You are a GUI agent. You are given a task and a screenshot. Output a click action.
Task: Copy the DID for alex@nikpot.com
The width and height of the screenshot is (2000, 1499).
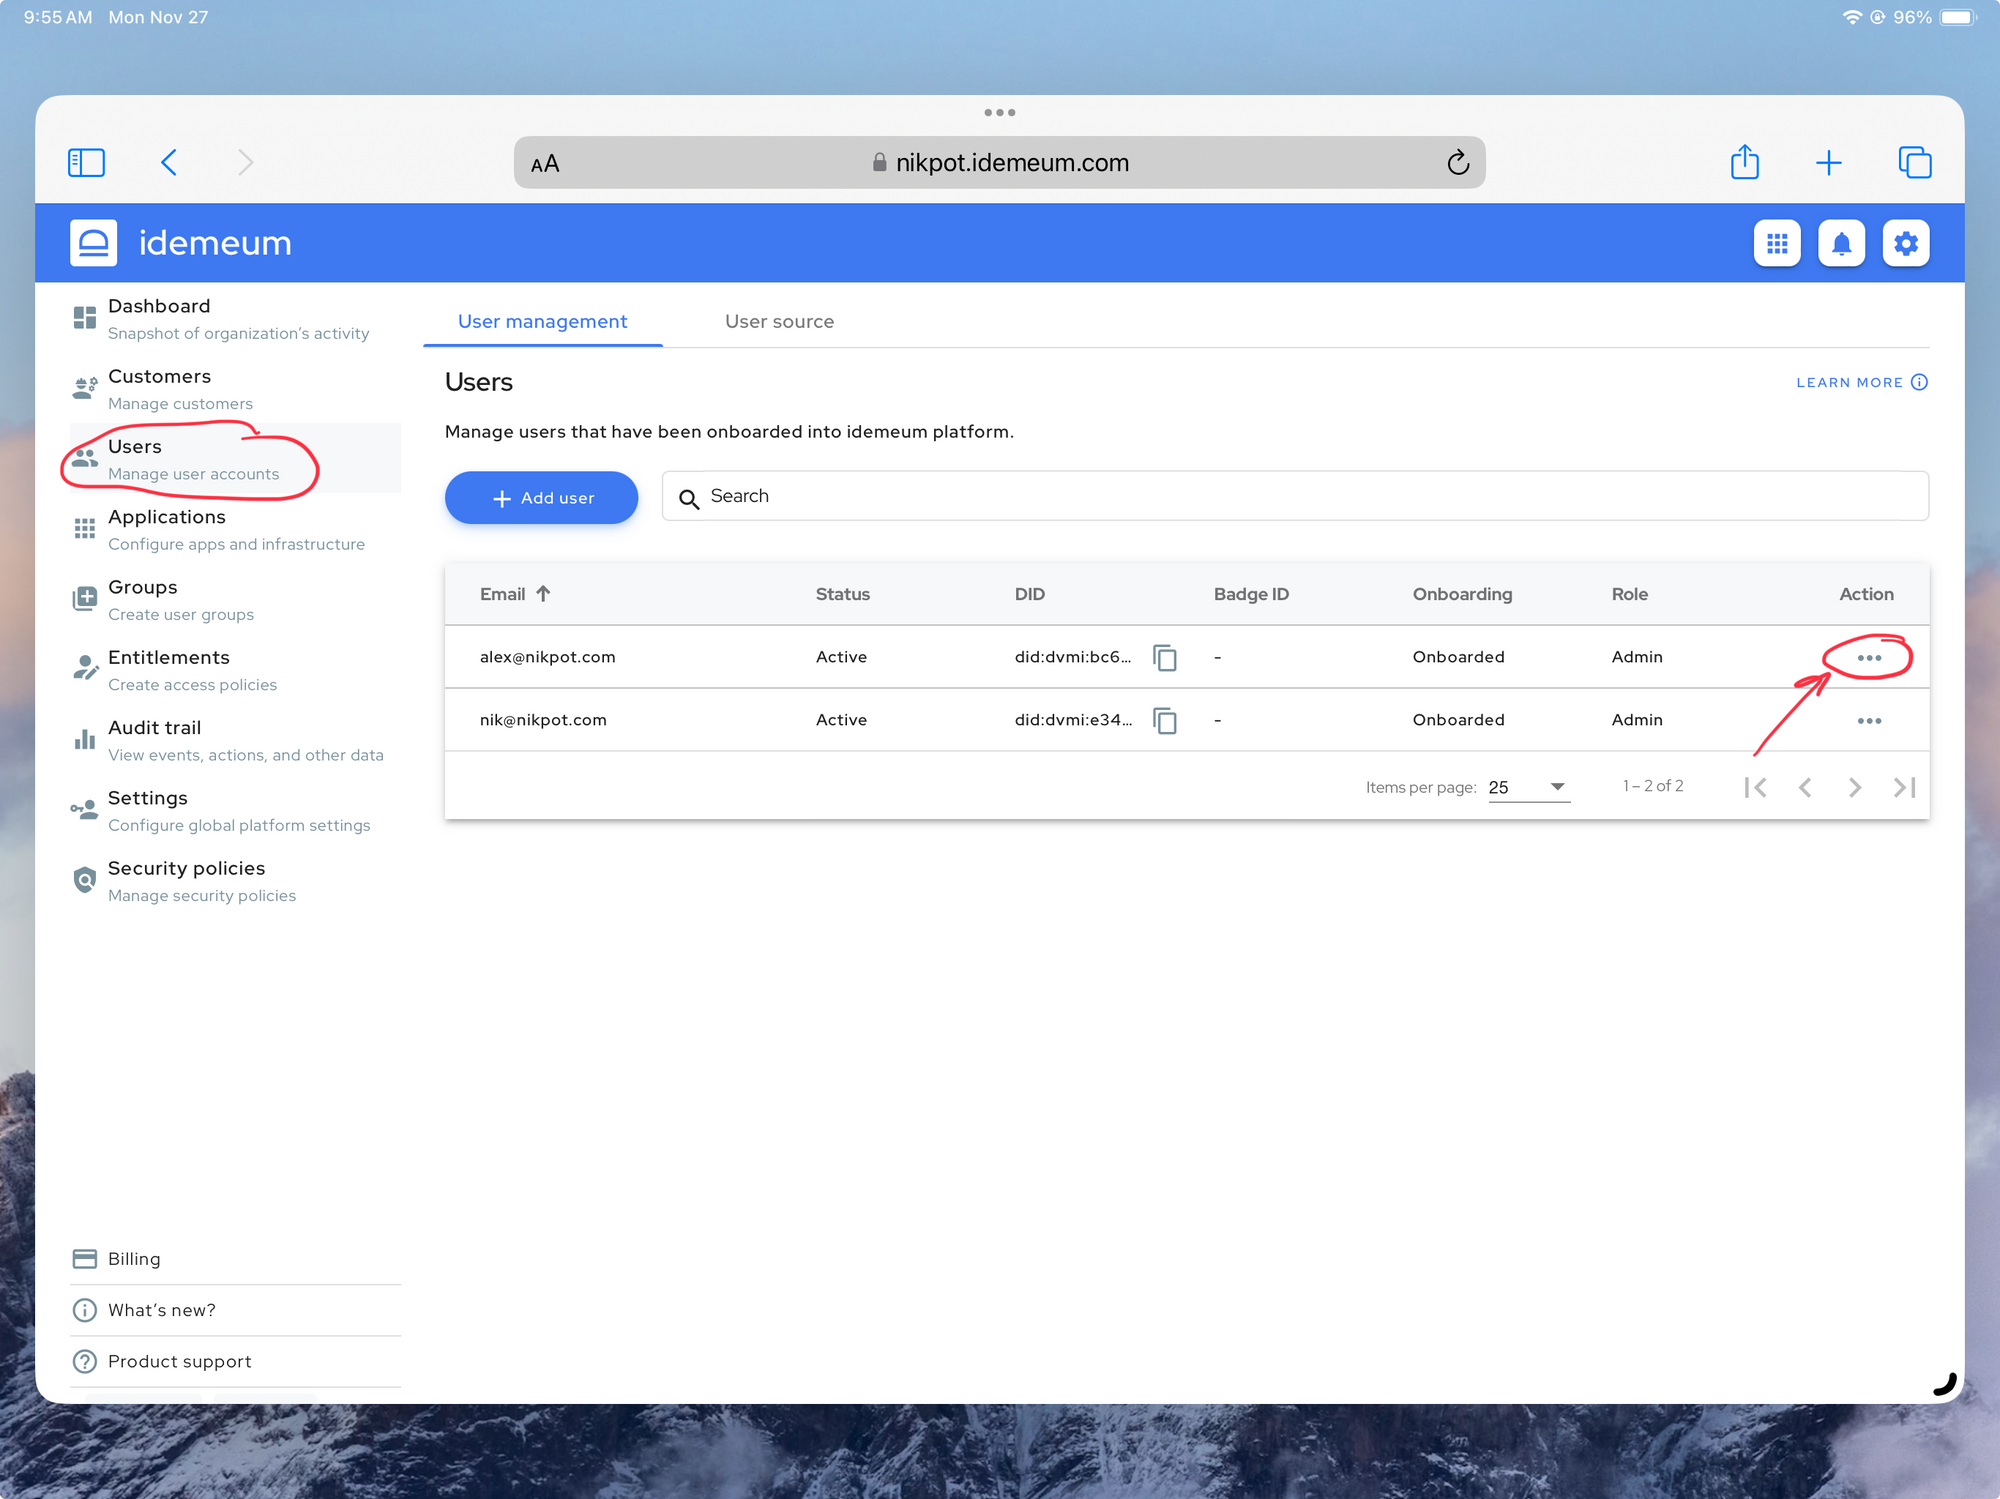[x=1165, y=657]
